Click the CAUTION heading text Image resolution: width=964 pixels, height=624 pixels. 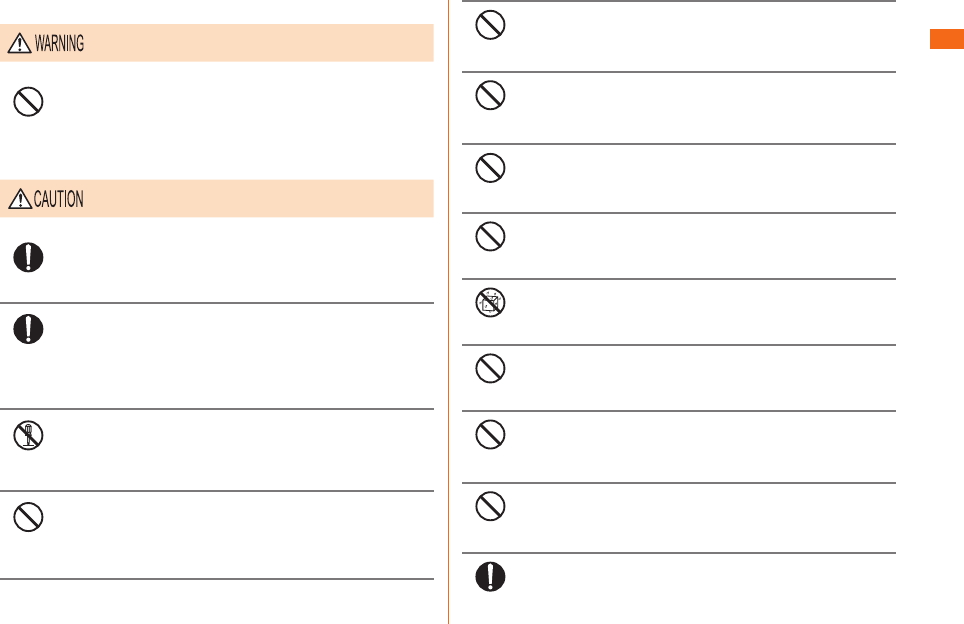pos(58,199)
